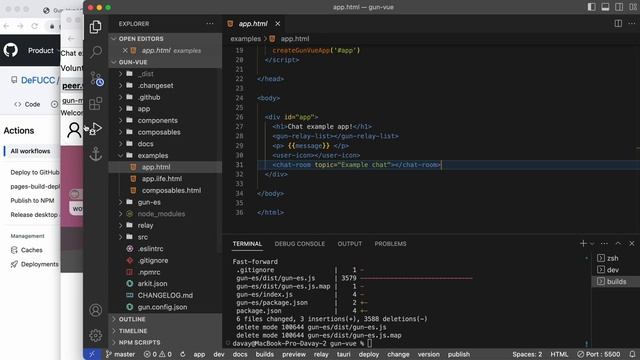Toggle primary side bar layout icon
Screen dimensions: 640x360
[x=591, y=7]
